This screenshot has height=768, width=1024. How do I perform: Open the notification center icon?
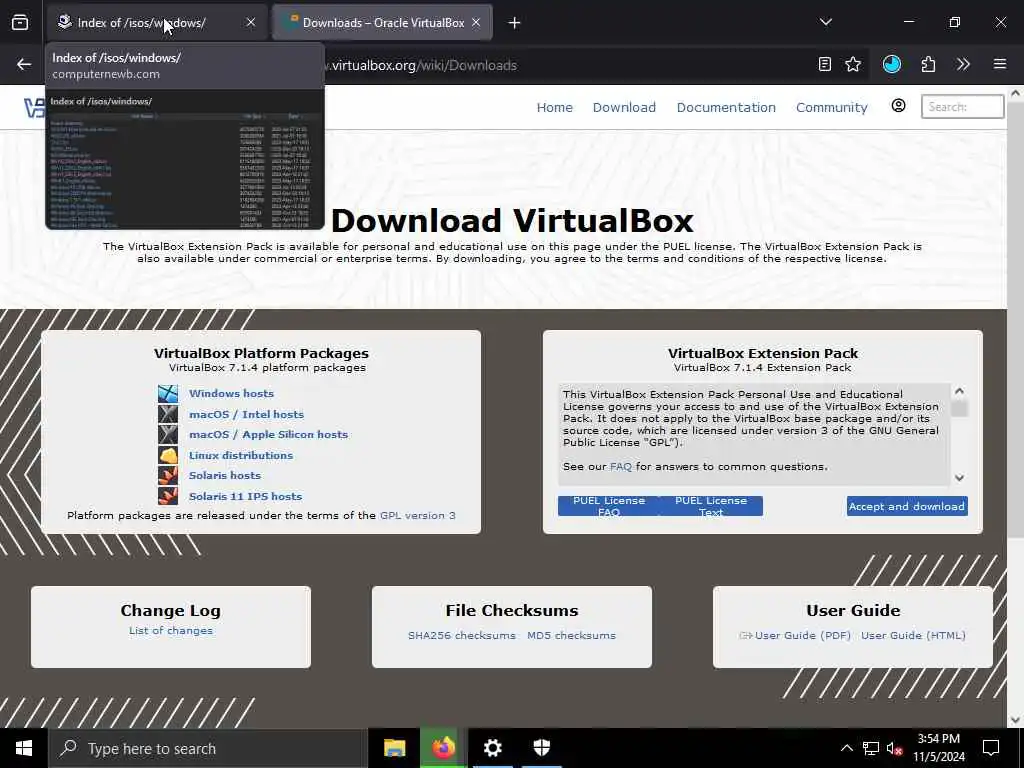991,748
